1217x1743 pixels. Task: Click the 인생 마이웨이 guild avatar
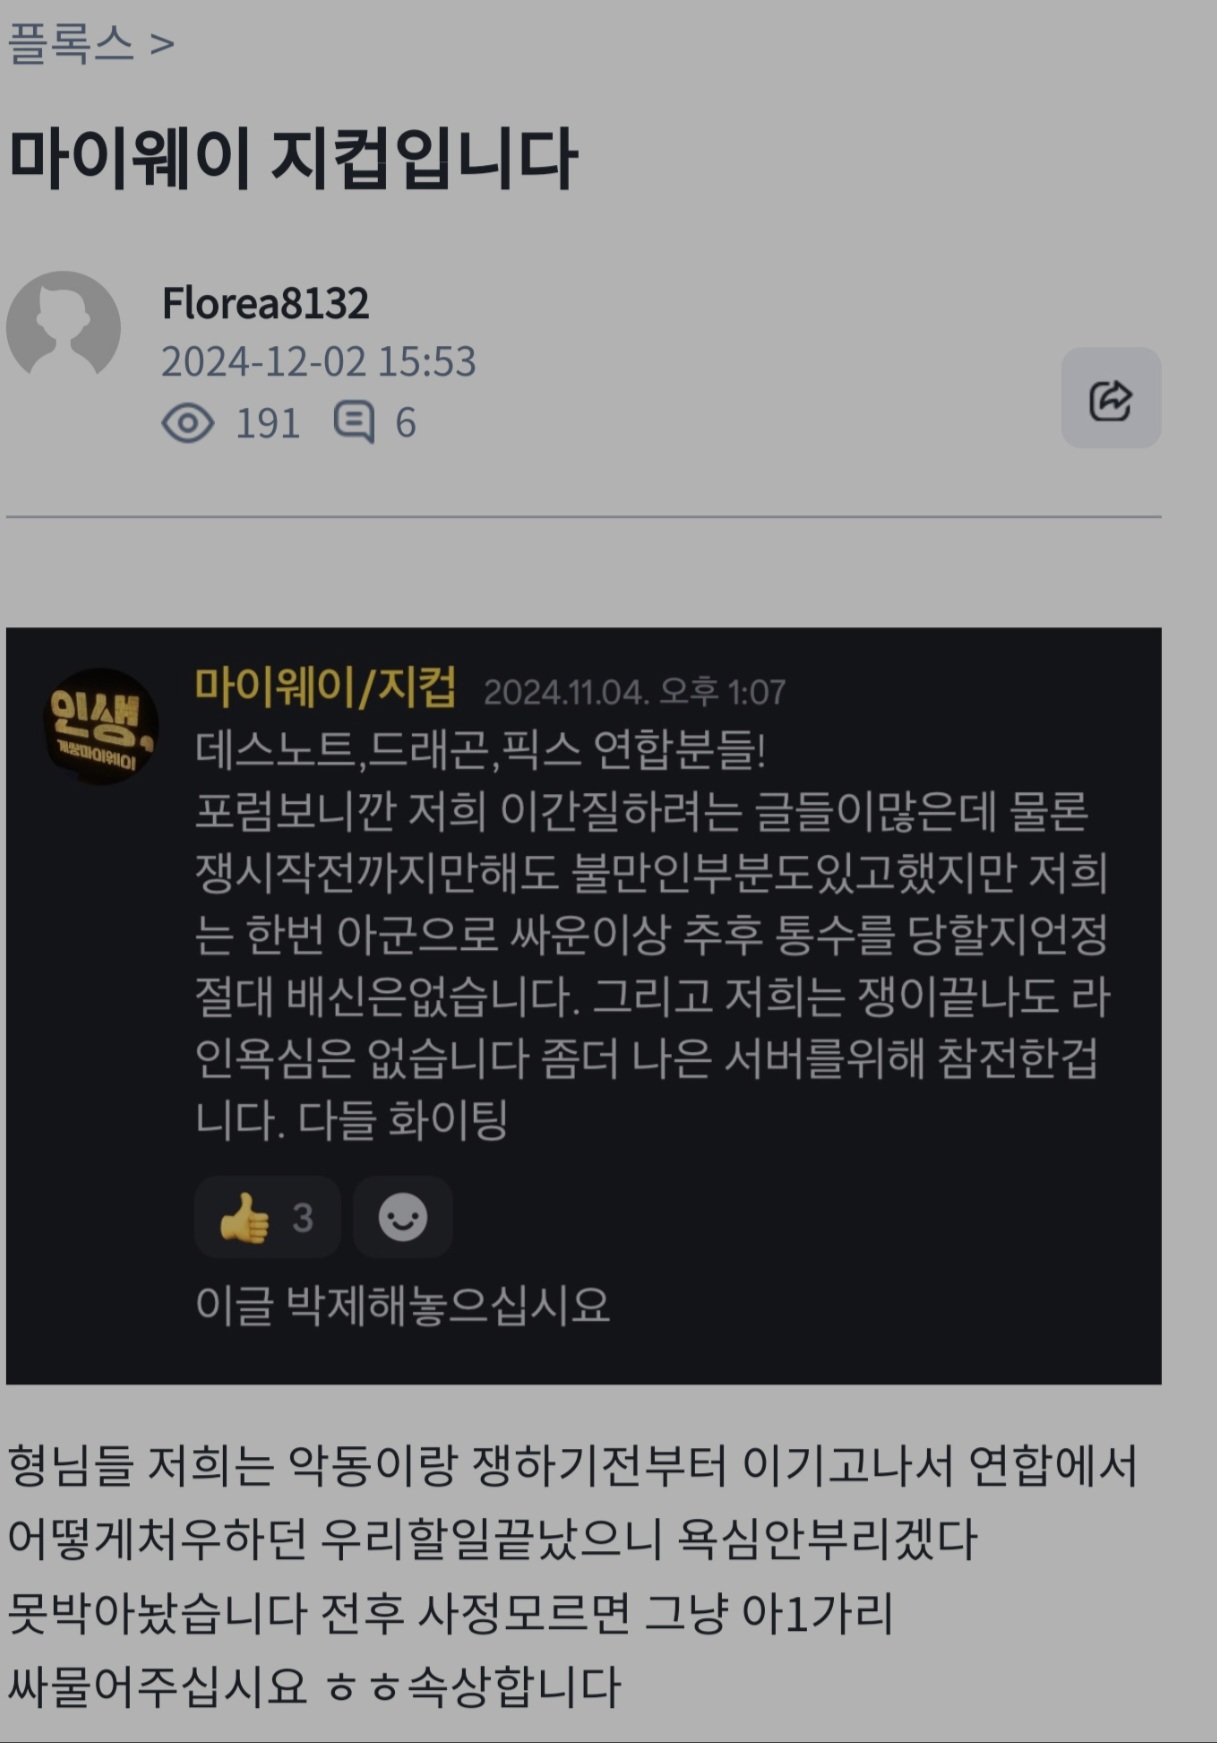[100, 725]
